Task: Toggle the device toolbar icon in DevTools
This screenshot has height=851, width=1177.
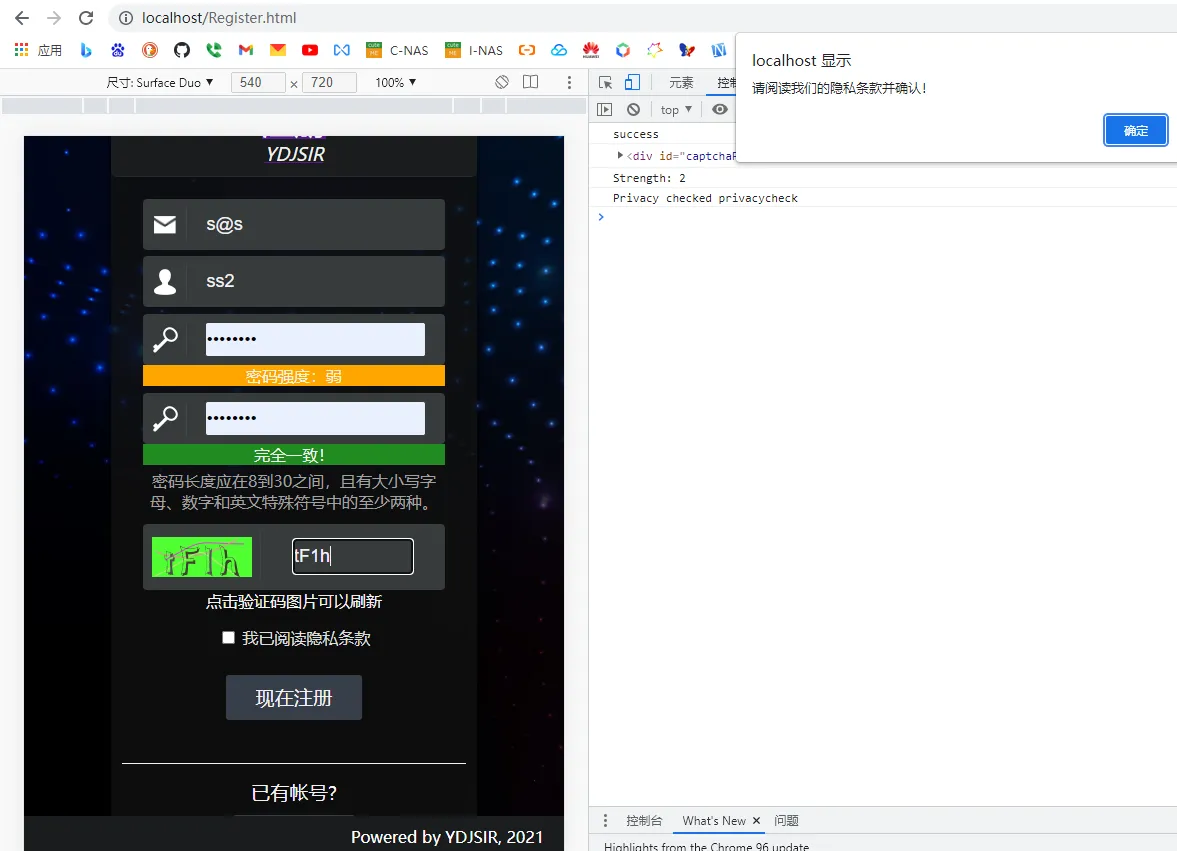Action: 632,83
